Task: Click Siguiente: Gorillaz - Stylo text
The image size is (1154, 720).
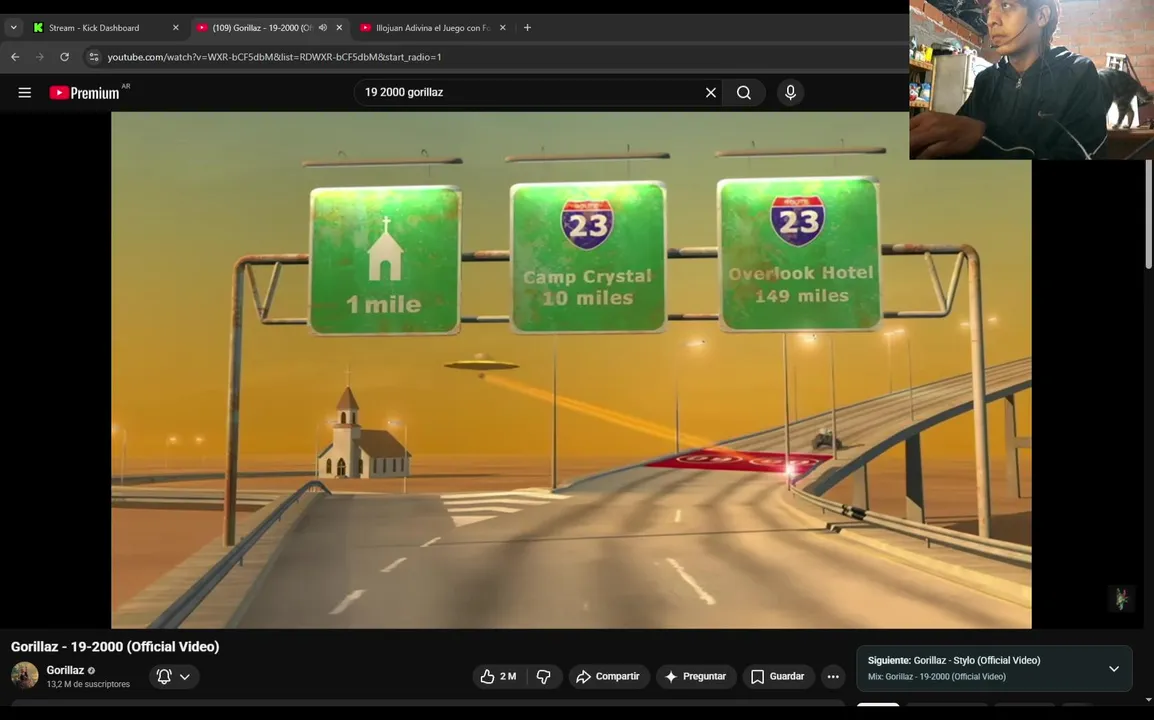Action: click(x=954, y=660)
